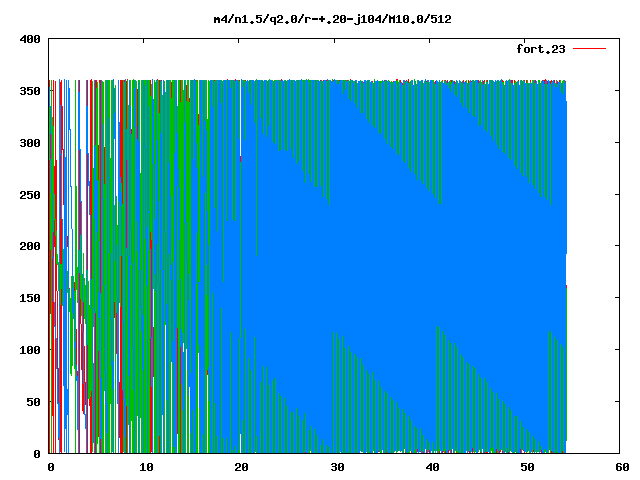Click the plot title m4/n1.5/q2.0/r-+.20-j104/M10.0/512
Image resolution: width=640 pixels, height=480 pixels.
point(332,19)
